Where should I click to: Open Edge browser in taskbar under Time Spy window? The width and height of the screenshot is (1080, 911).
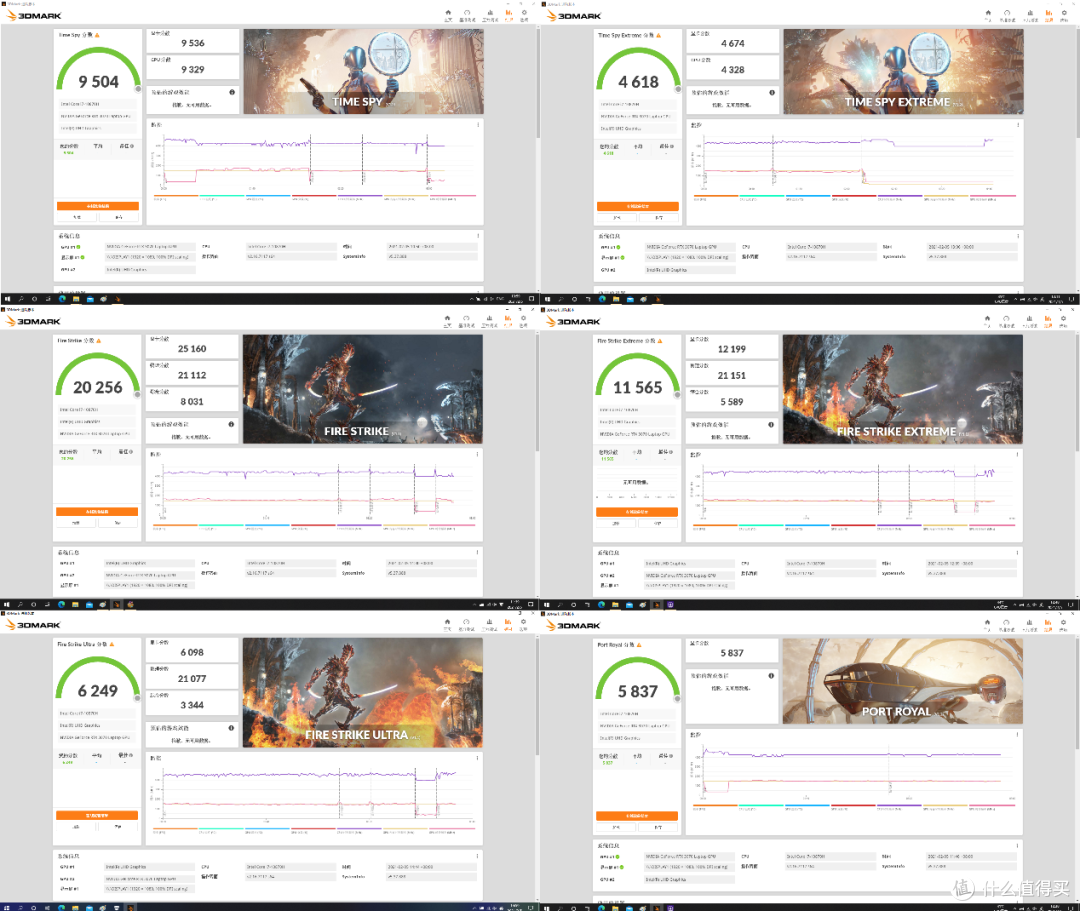pos(63,299)
